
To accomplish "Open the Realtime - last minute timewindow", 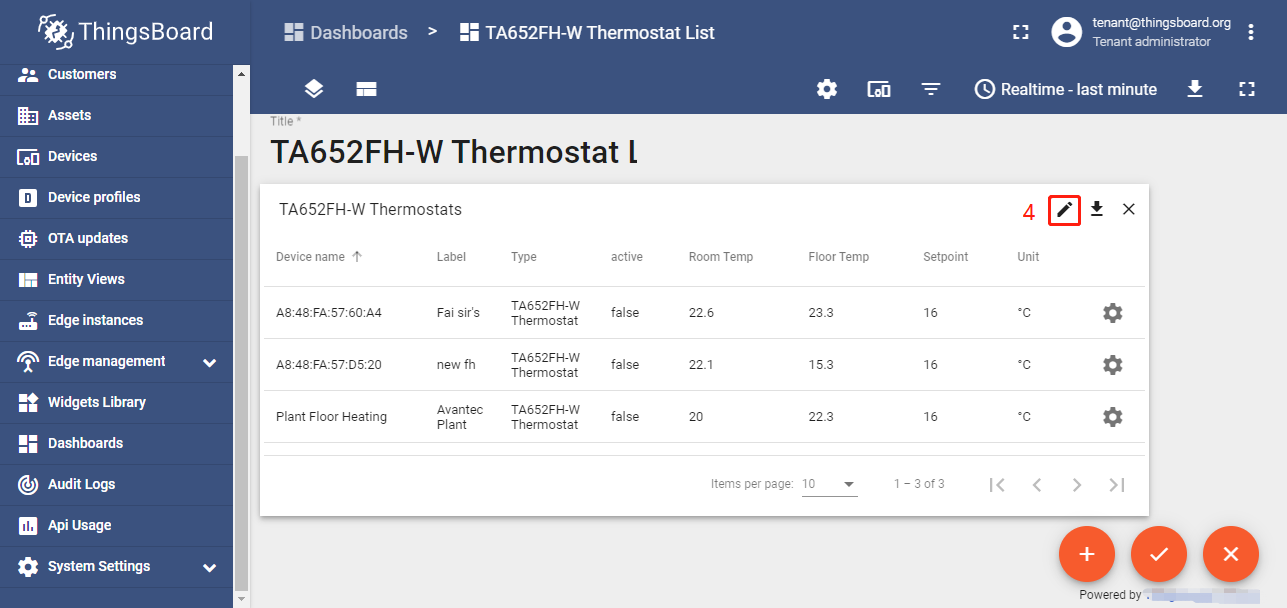I will (x=1065, y=89).
